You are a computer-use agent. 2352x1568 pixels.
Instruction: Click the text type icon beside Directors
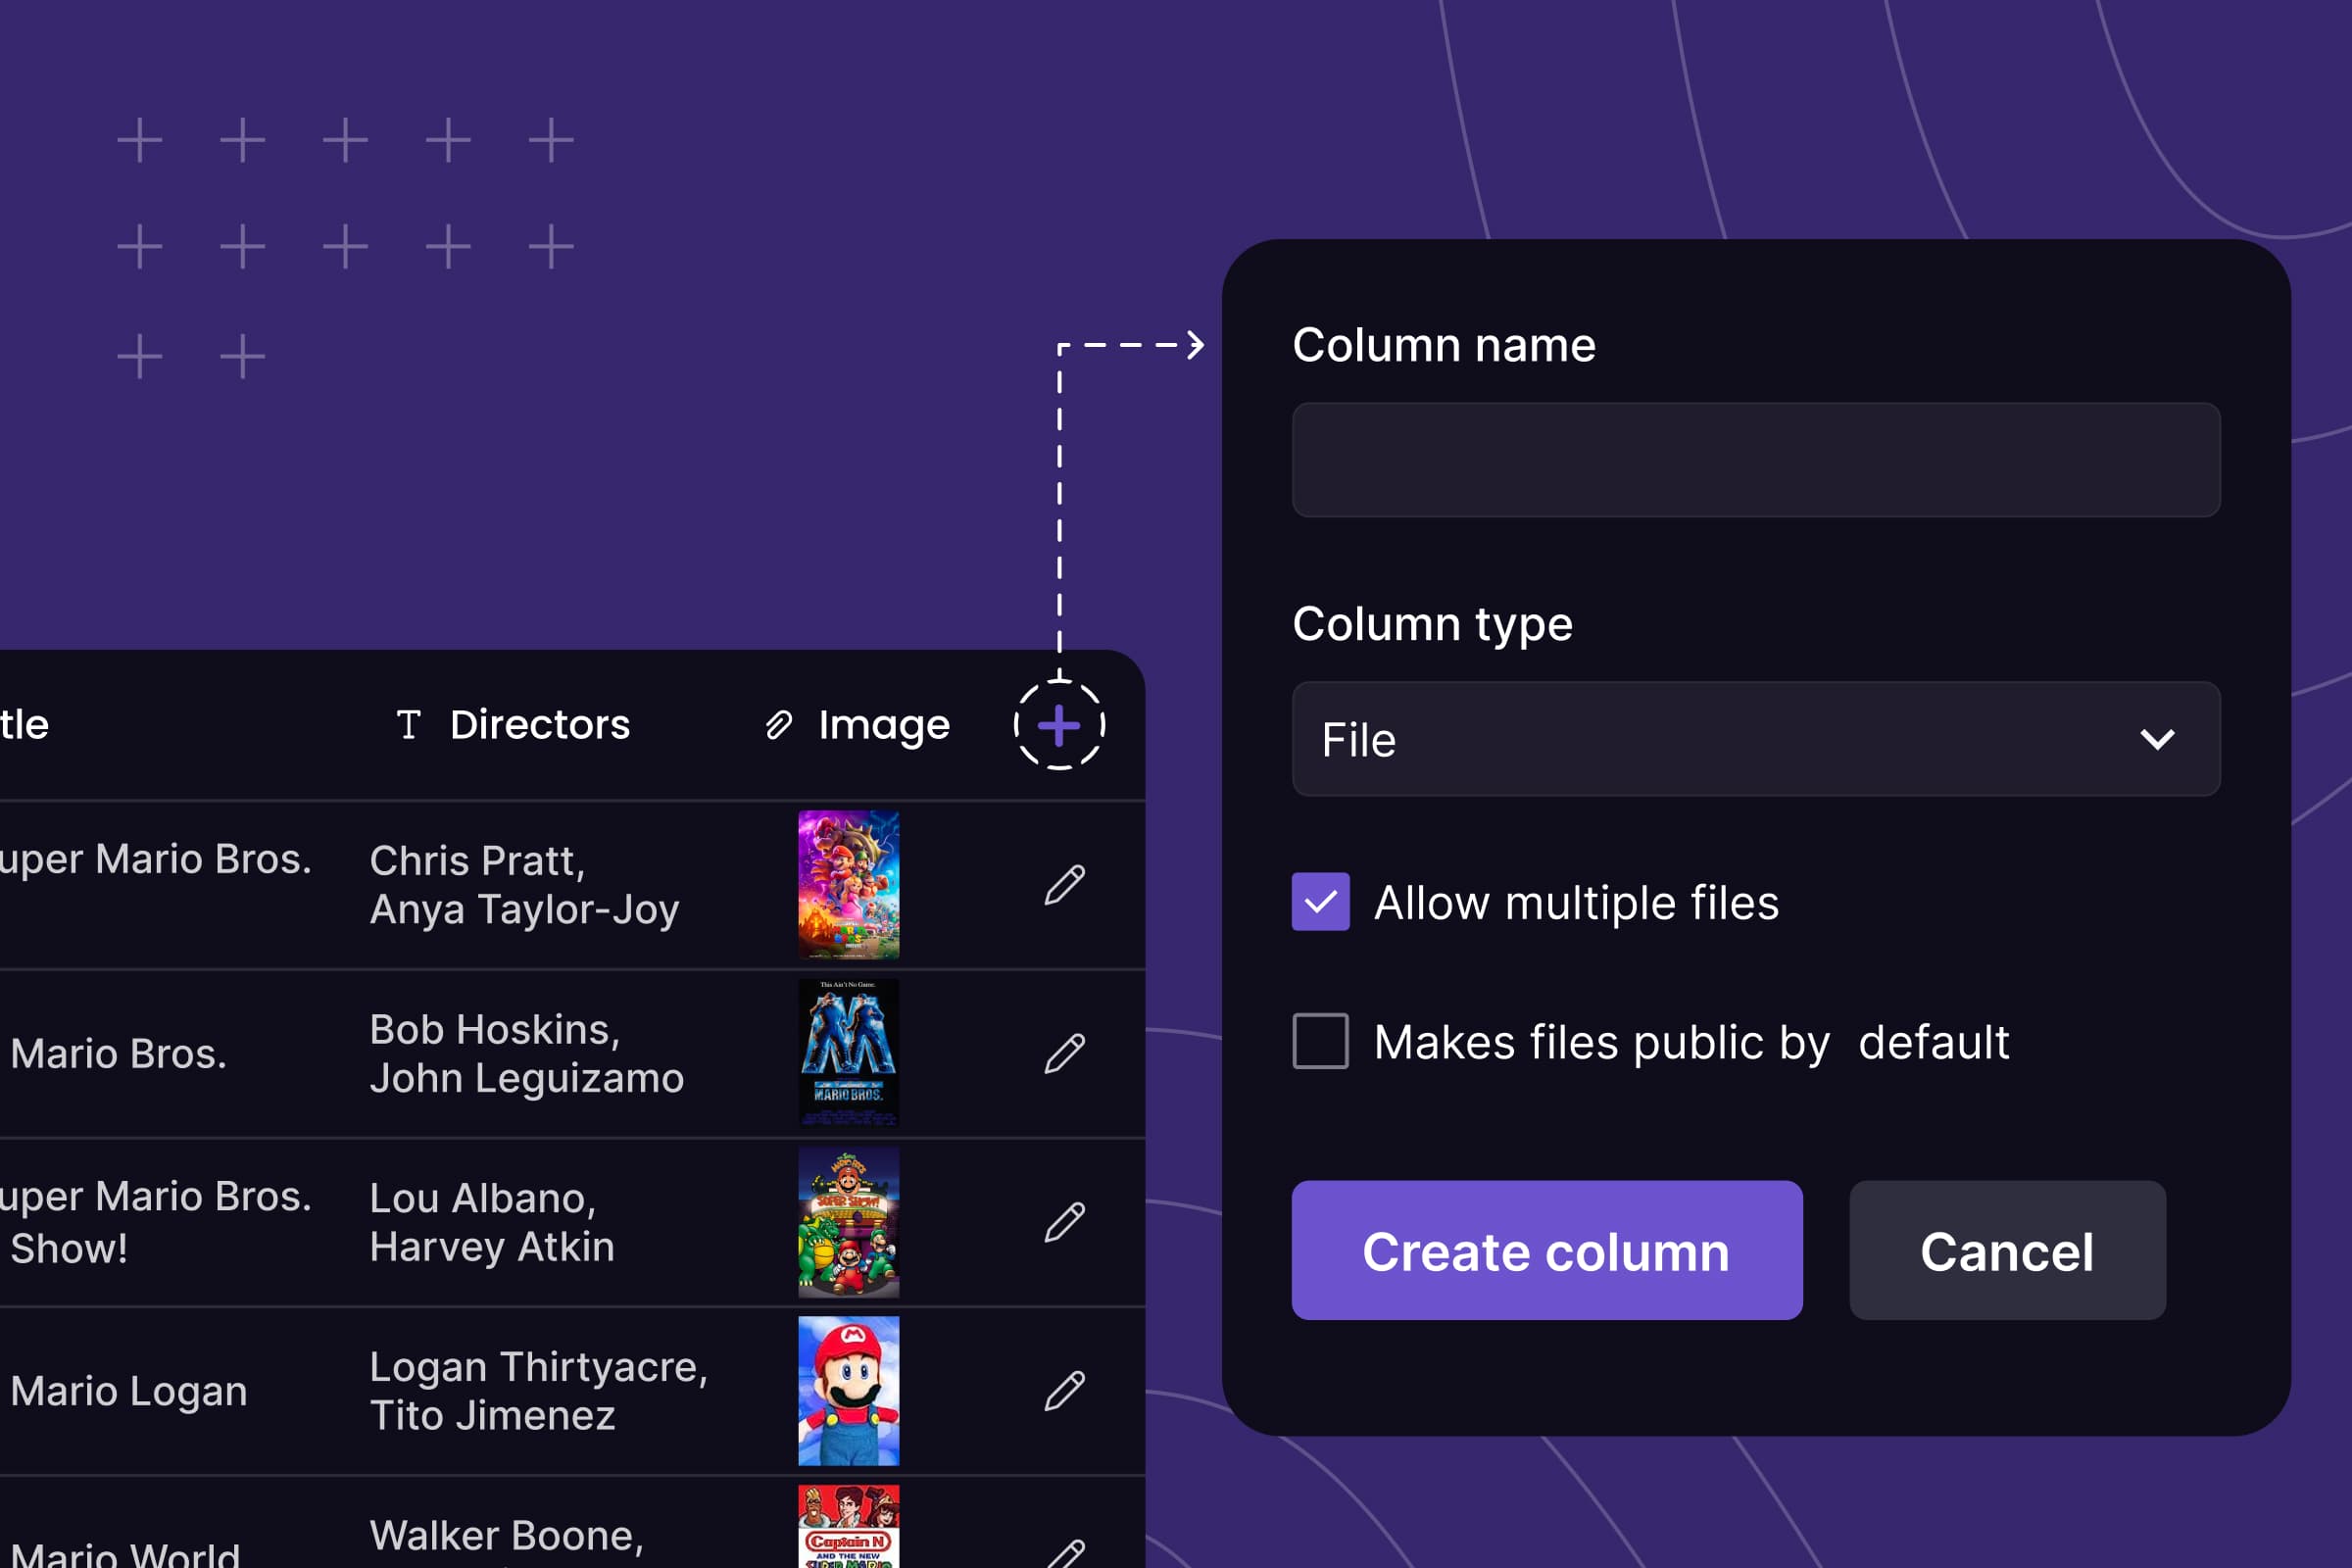408,724
